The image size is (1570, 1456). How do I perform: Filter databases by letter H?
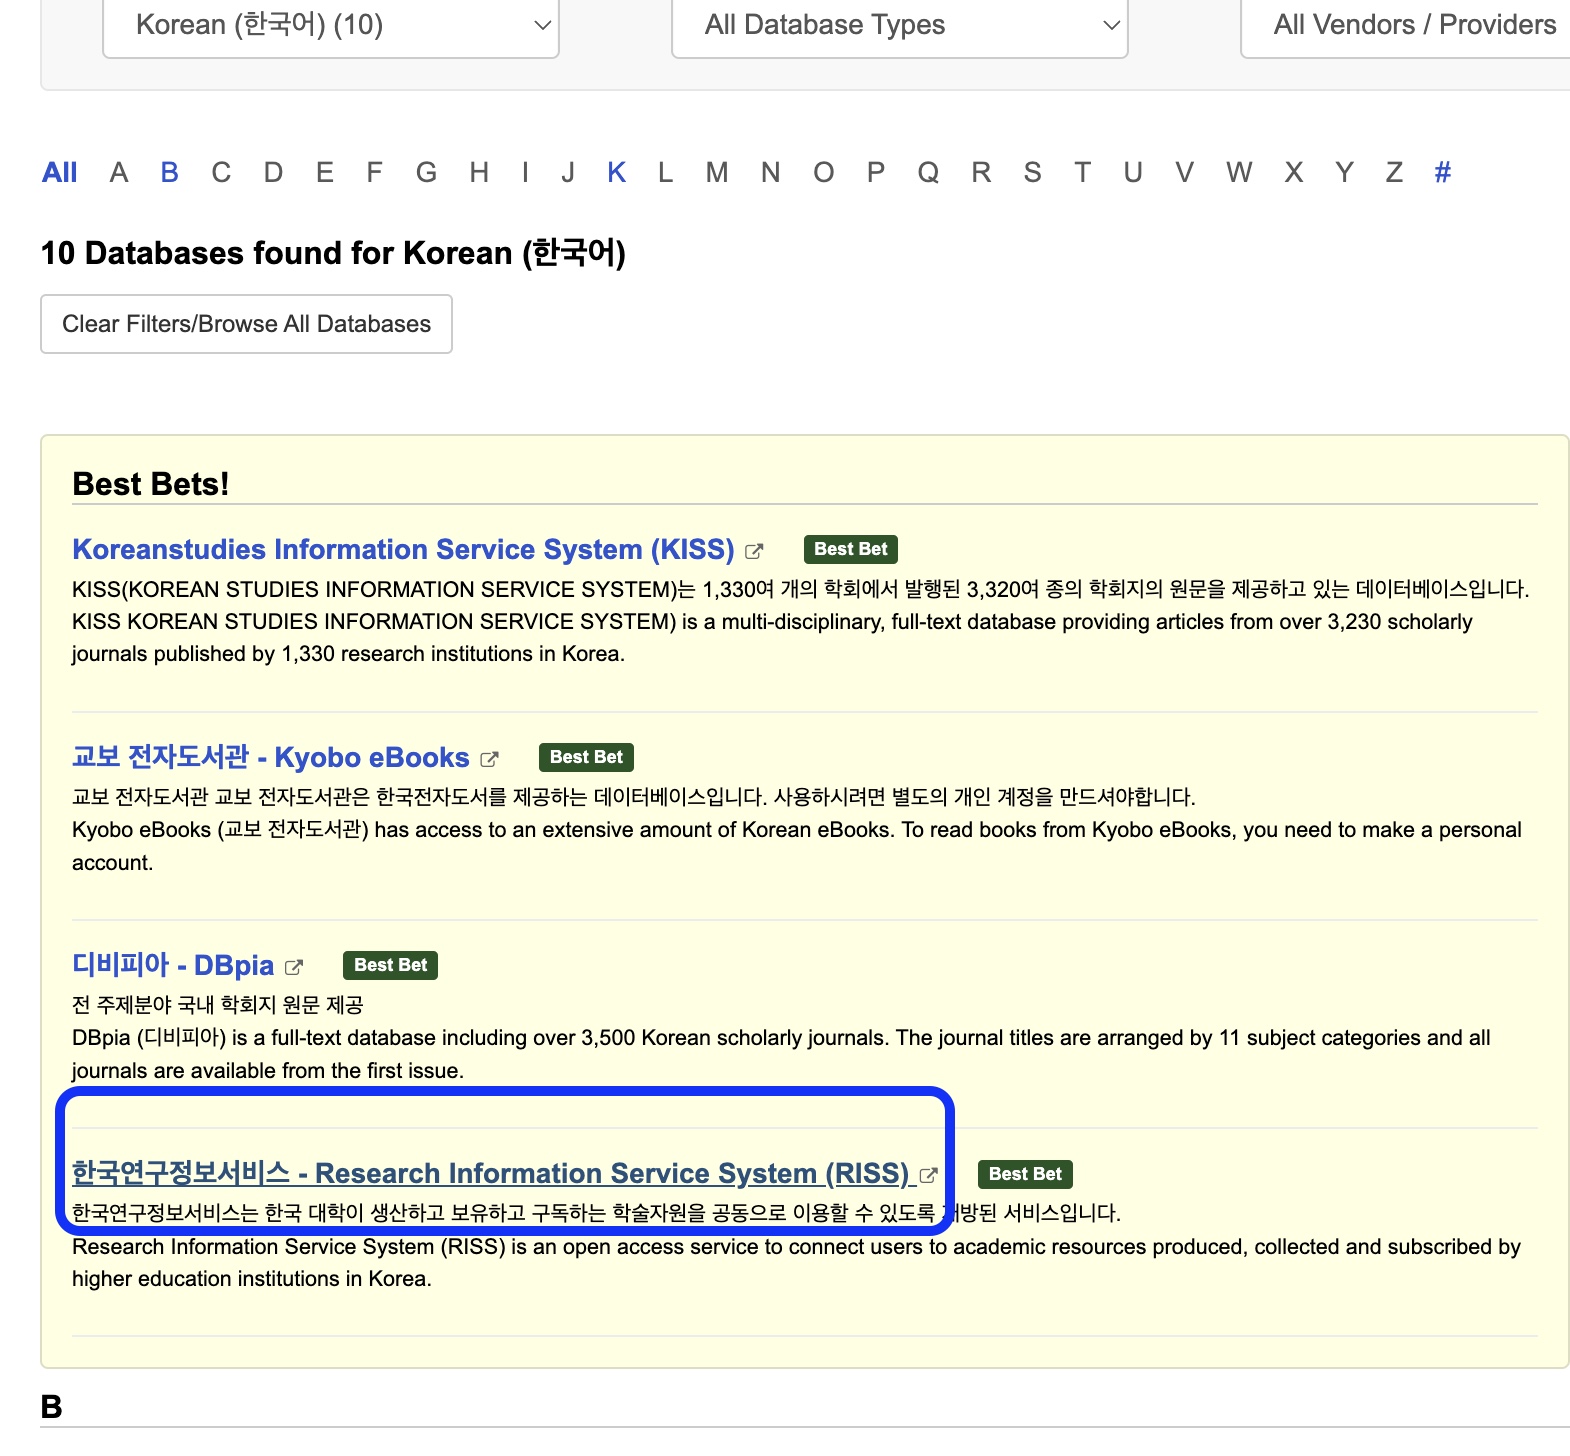pyautogui.click(x=479, y=173)
